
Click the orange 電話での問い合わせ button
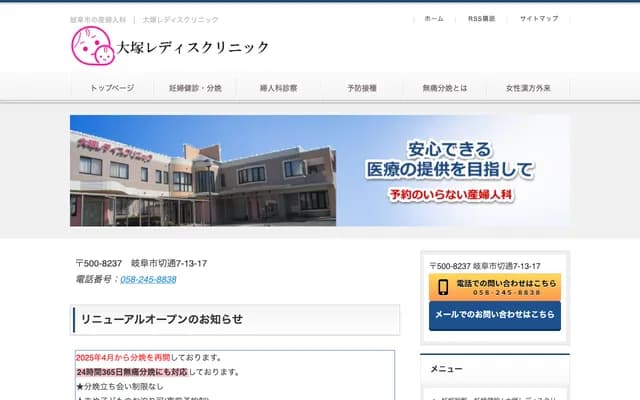coord(495,287)
